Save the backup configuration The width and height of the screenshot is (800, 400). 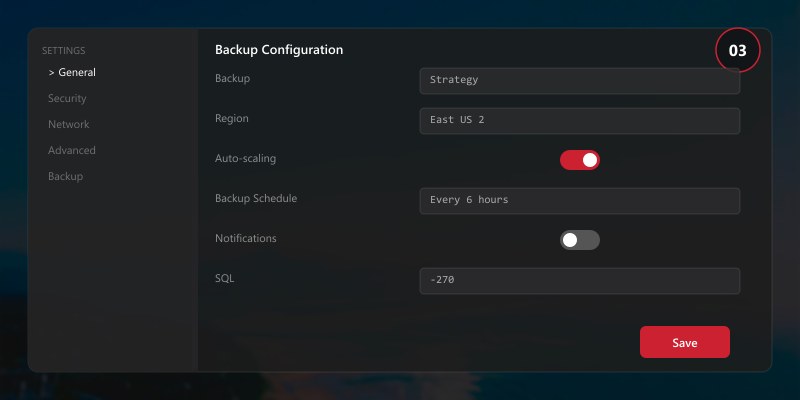click(x=685, y=342)
